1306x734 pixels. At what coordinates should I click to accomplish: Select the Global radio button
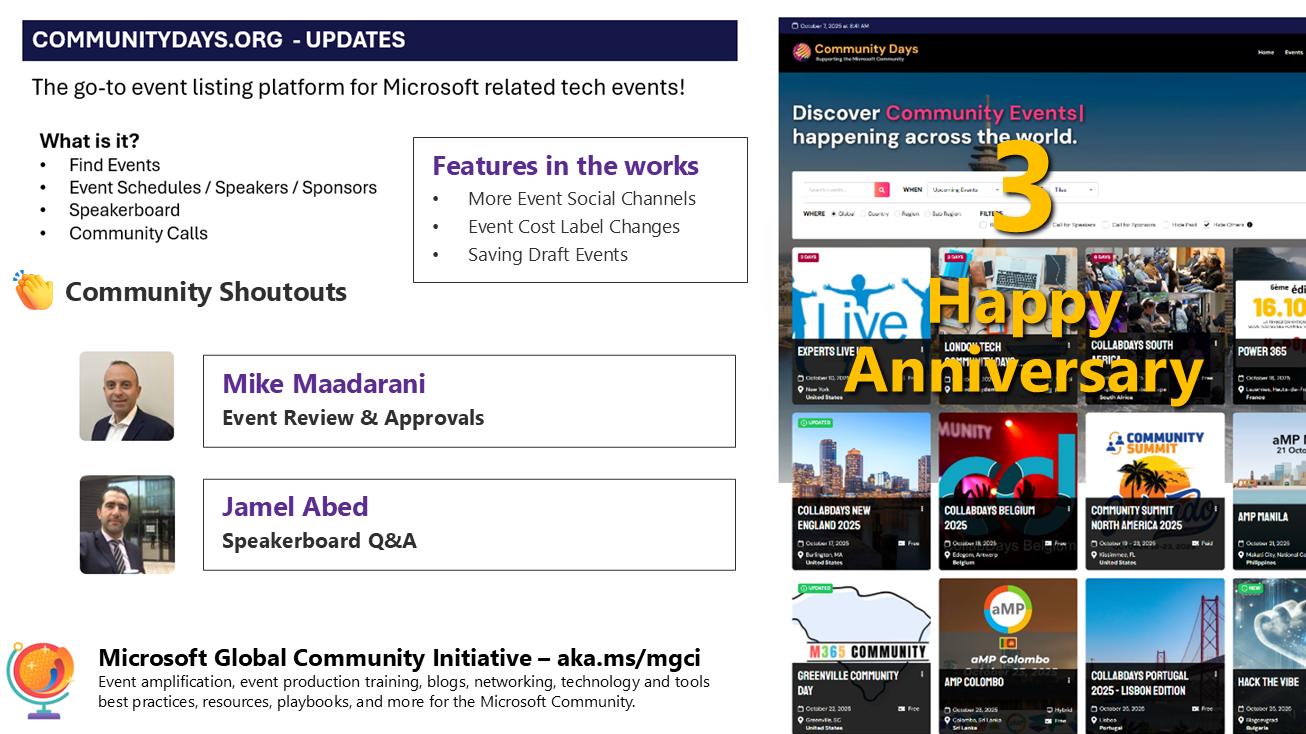(832, 213)
